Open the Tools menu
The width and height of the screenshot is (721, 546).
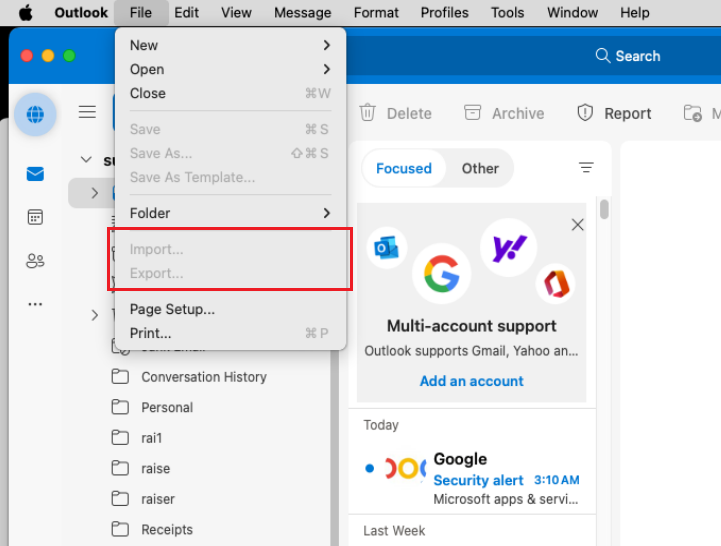[x=507, y=12]
